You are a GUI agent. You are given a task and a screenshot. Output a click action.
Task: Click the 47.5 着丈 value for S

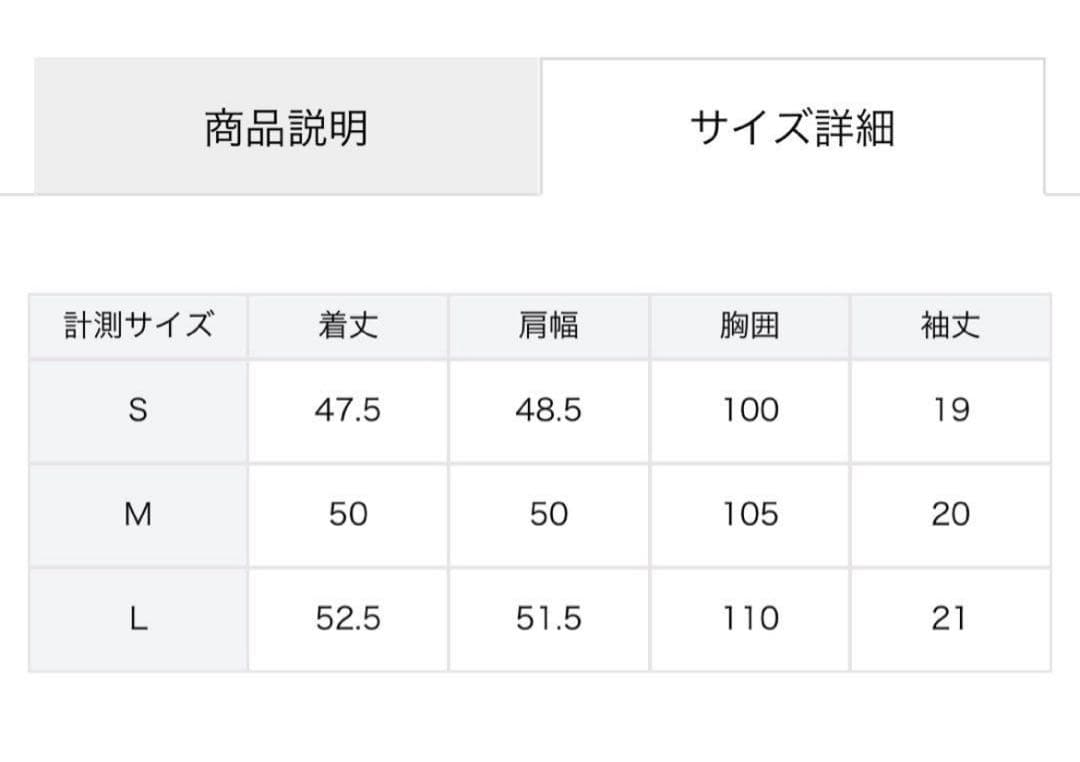click(349, 411)
